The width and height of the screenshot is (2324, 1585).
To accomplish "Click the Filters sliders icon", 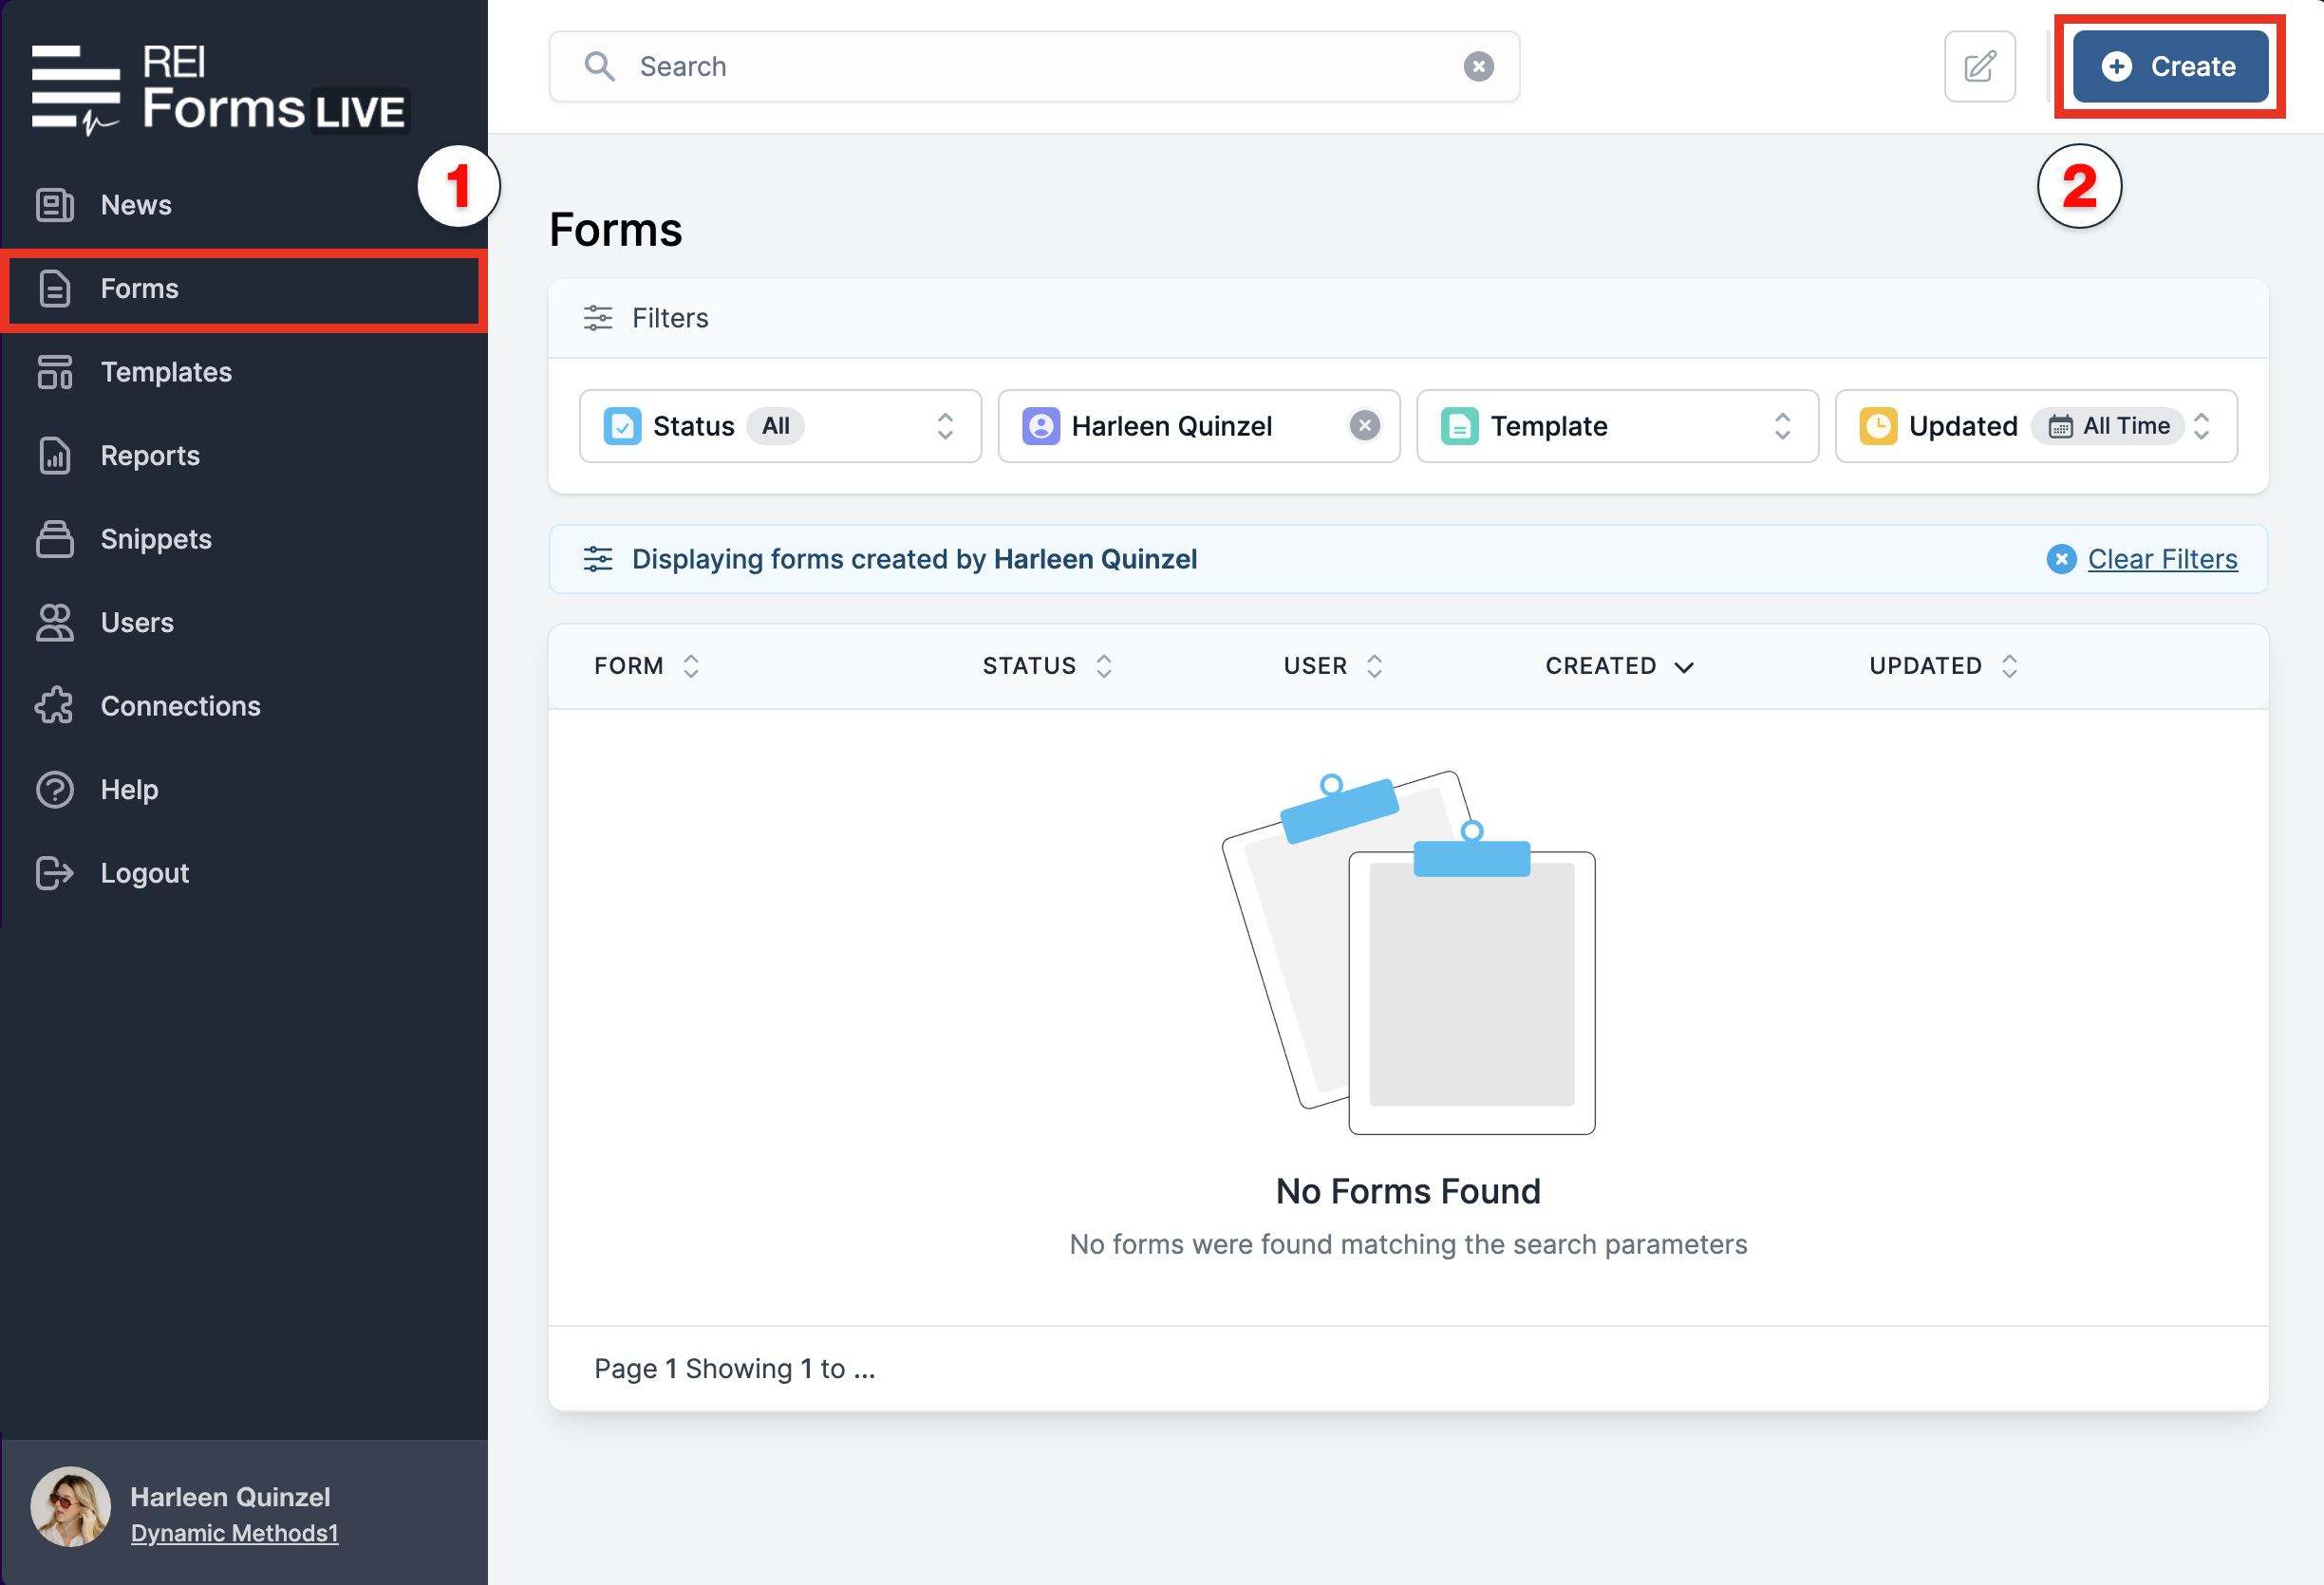I will (x=597, y=318).
